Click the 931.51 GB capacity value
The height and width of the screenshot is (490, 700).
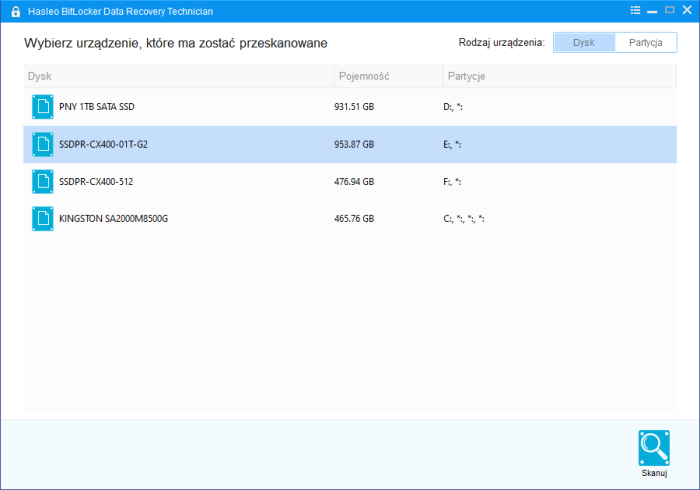[354, 107]
